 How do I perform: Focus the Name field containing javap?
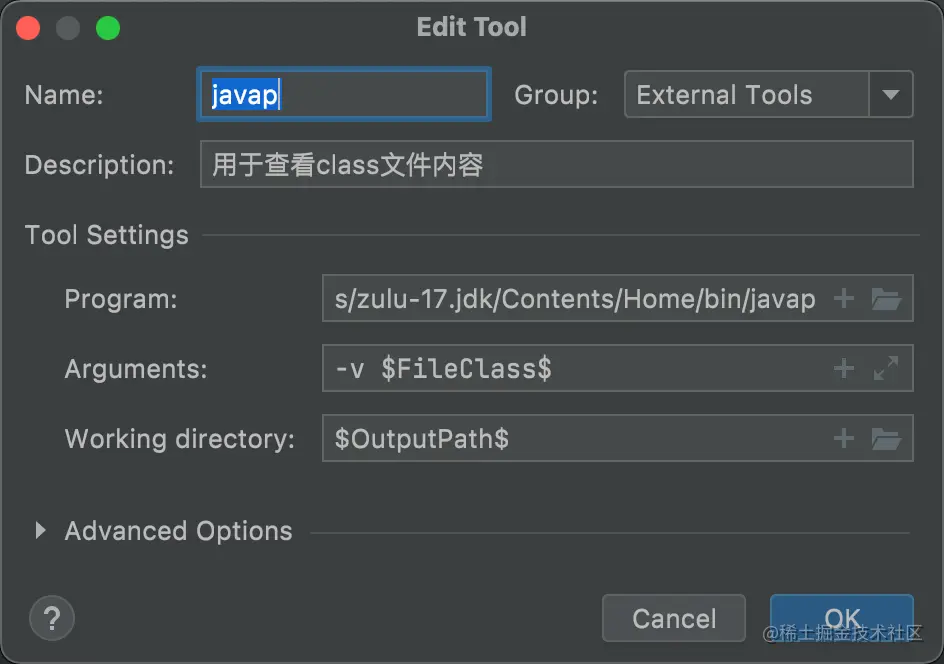tap(343, 95)
